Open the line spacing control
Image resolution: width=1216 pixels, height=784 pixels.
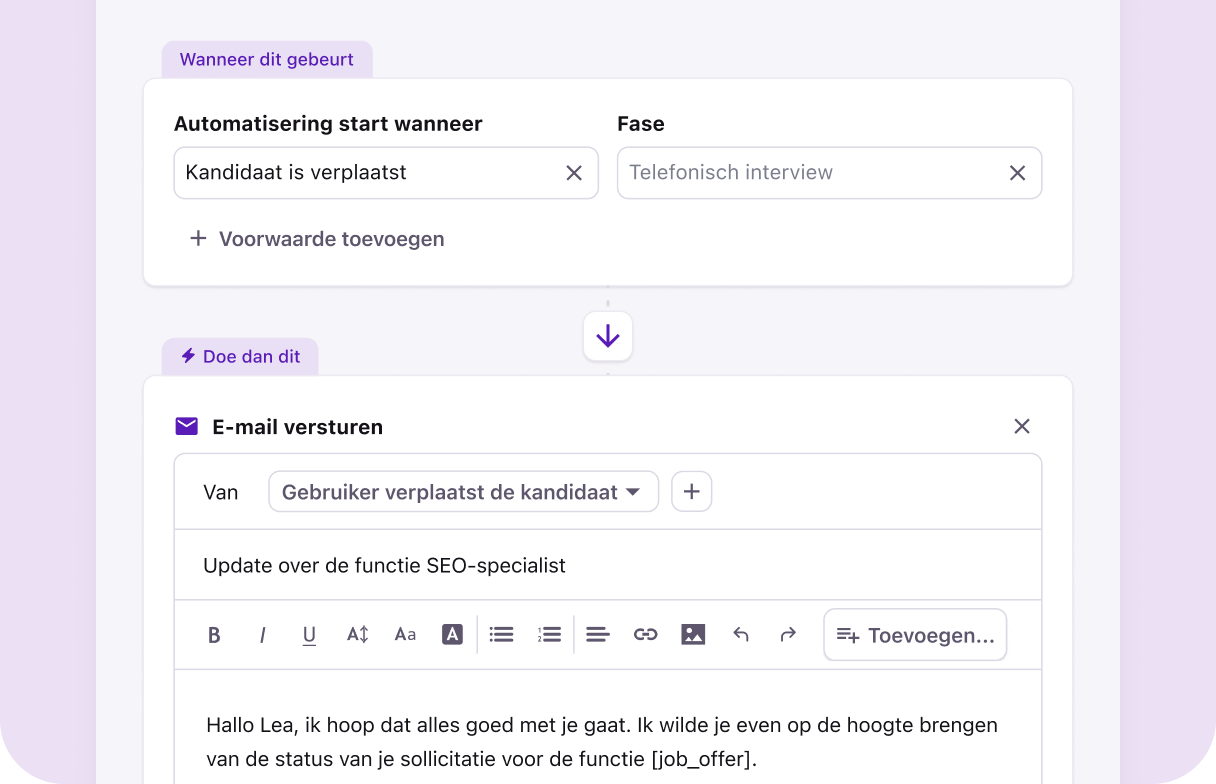357,634
